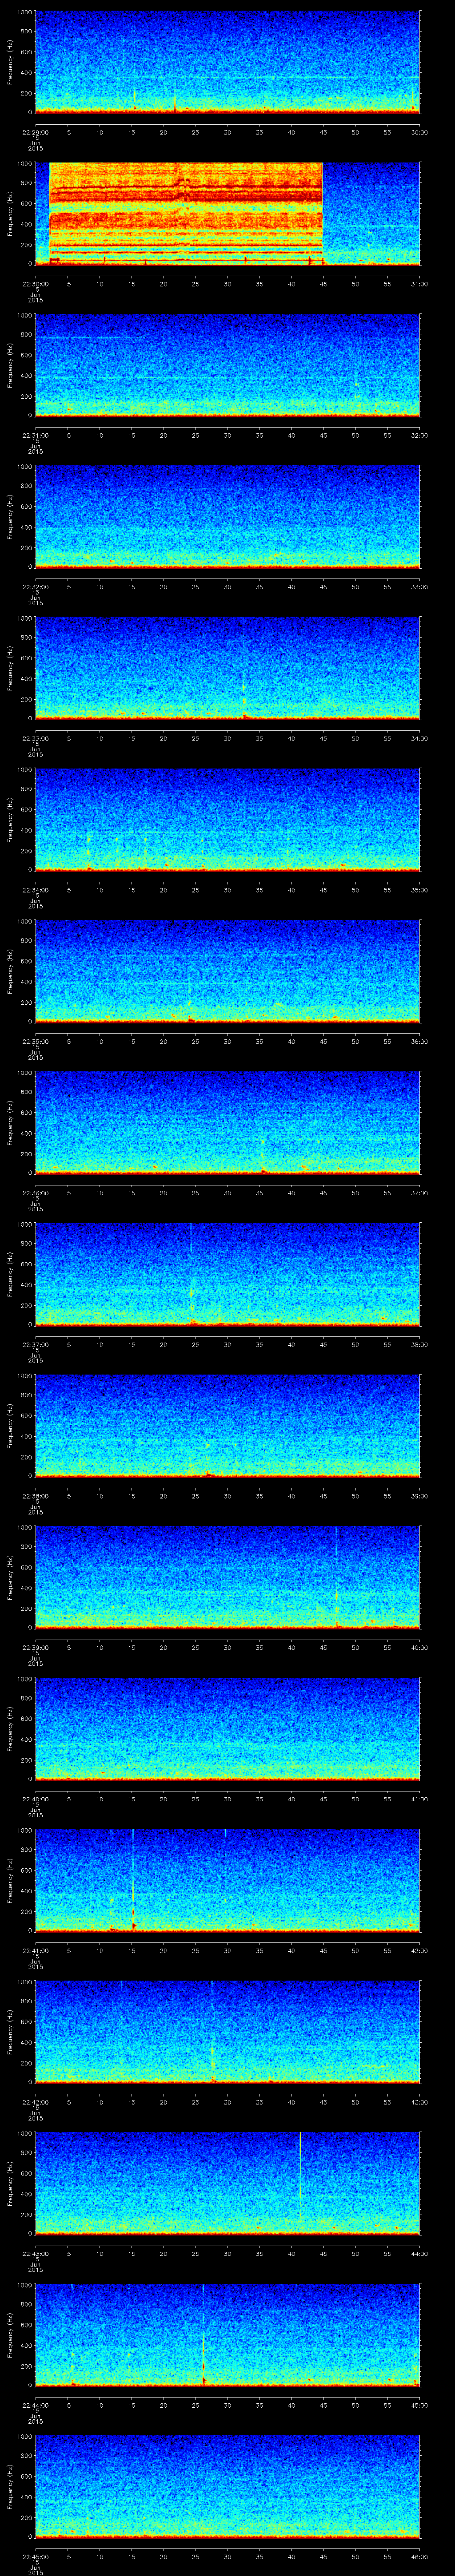Image resolution: width=455 pixels, height=2576 pixels.
Task: Click the 22:39:00 start timestamp label
Action: [x=35, y=1647]
